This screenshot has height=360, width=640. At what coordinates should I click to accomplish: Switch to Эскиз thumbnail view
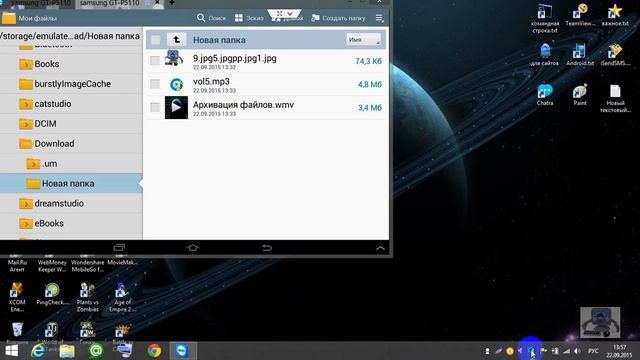point(249,18)
